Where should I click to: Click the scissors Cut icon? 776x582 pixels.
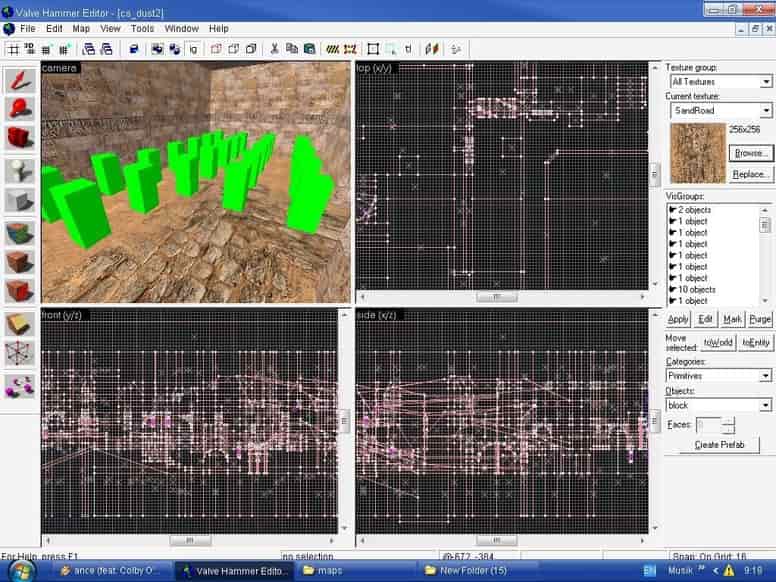(x=274, y=48)
